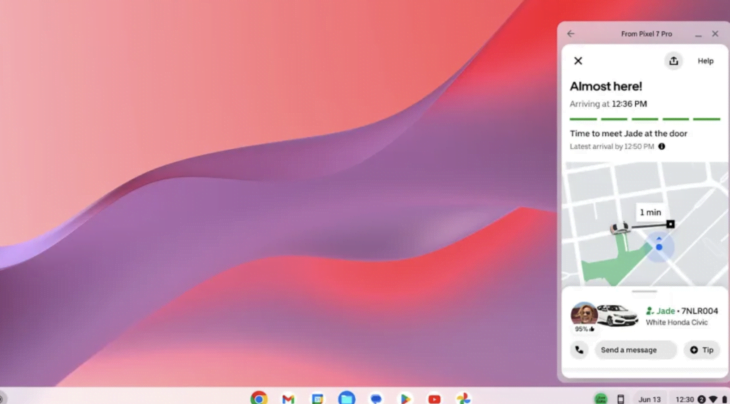This screenshot has height=404, width=730.
Task: Open Chrome from the shelf
Action: point(259,398)
